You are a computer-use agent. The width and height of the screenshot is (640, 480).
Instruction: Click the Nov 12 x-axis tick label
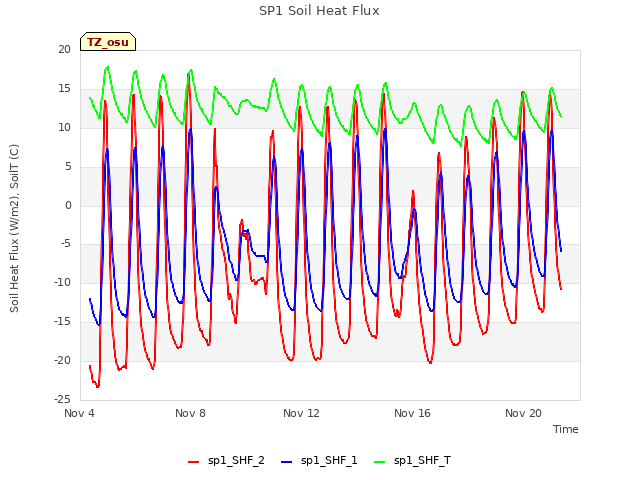coord(301,413)
